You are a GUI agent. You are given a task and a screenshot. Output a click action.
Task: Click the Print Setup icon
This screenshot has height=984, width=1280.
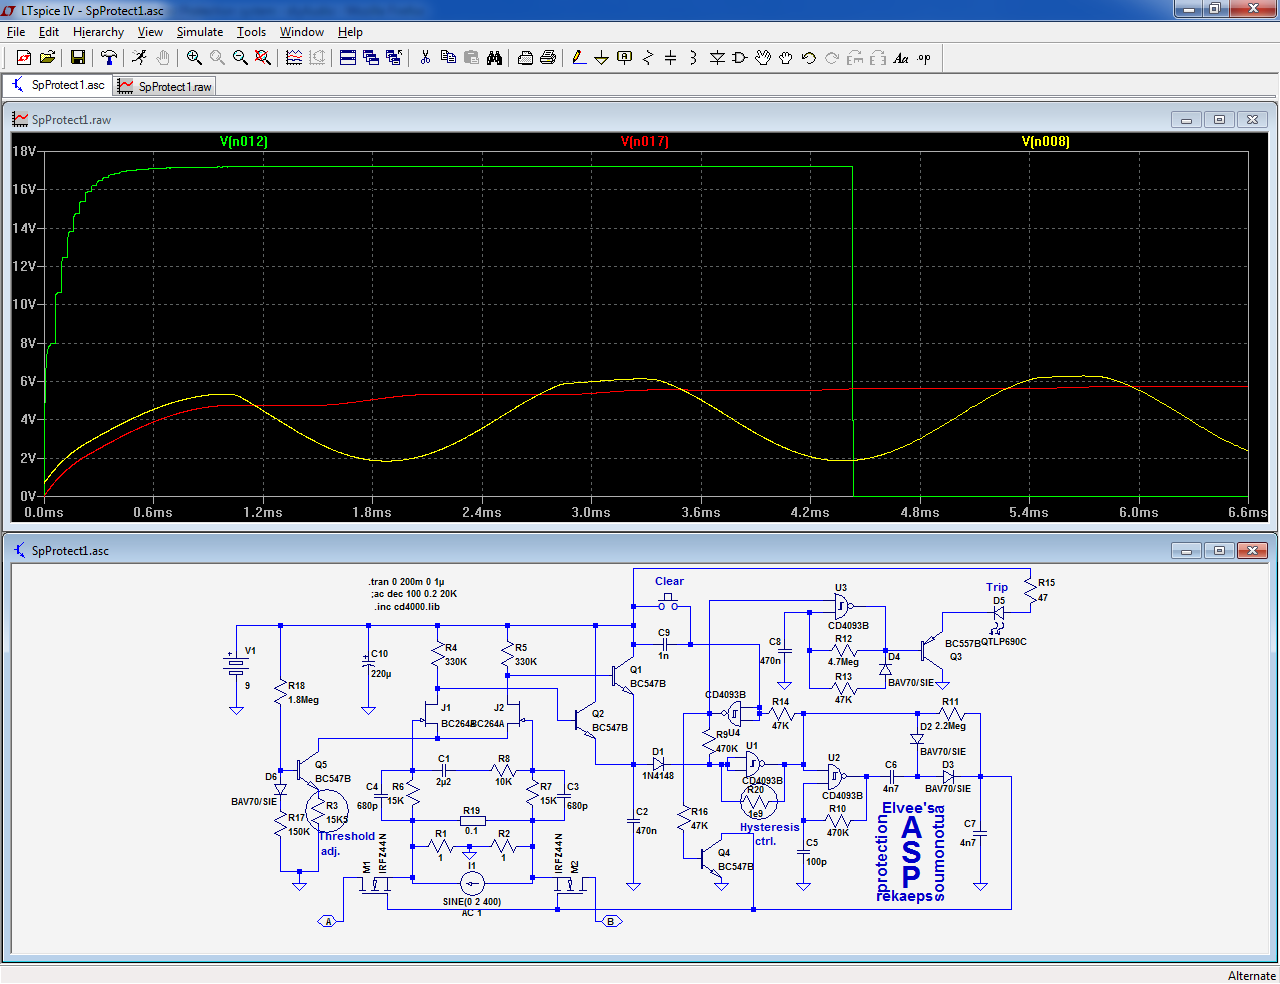click(x=525, y=58)
